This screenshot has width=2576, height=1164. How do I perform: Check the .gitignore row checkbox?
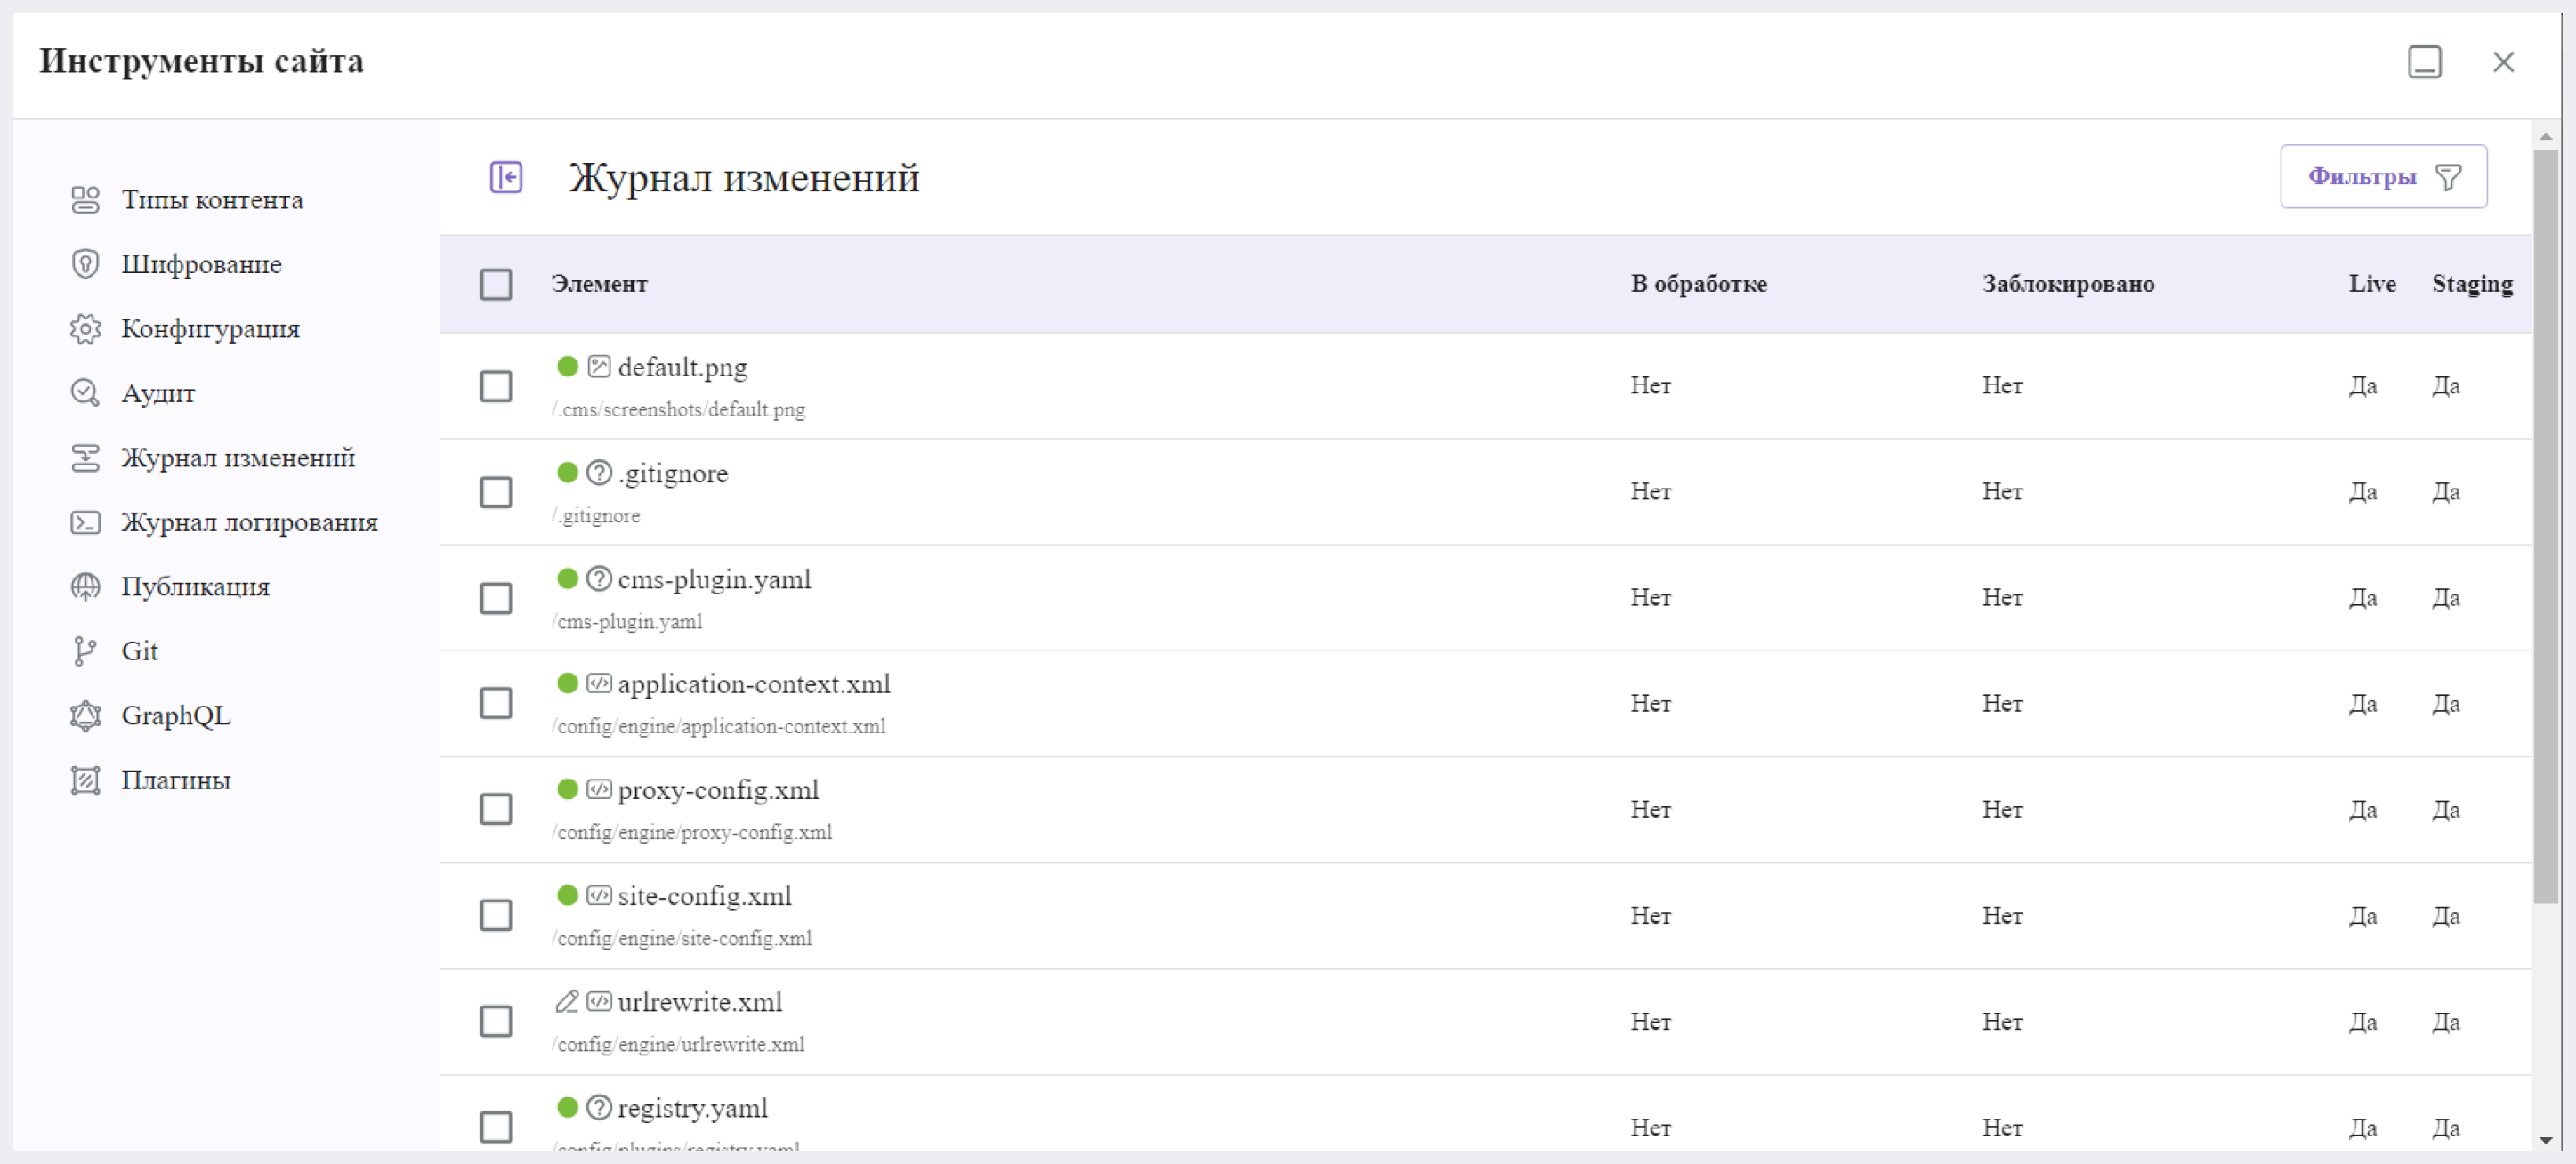[496, 492]
